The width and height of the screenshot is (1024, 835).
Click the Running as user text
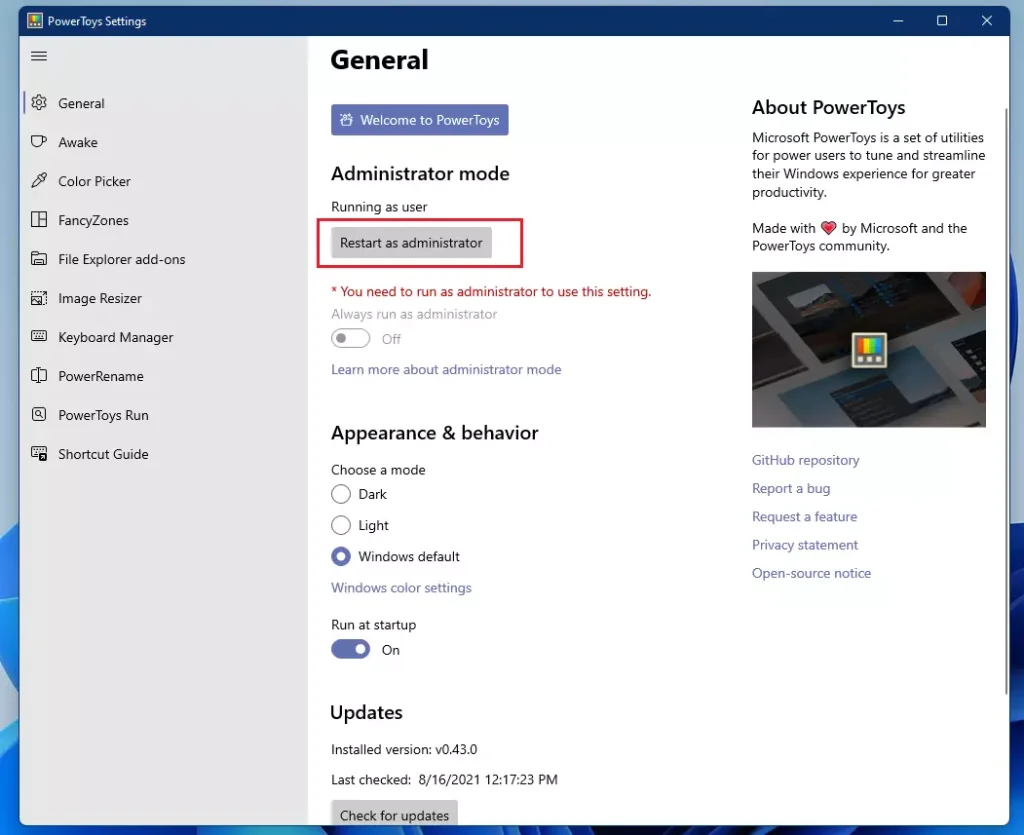point(379,207)
